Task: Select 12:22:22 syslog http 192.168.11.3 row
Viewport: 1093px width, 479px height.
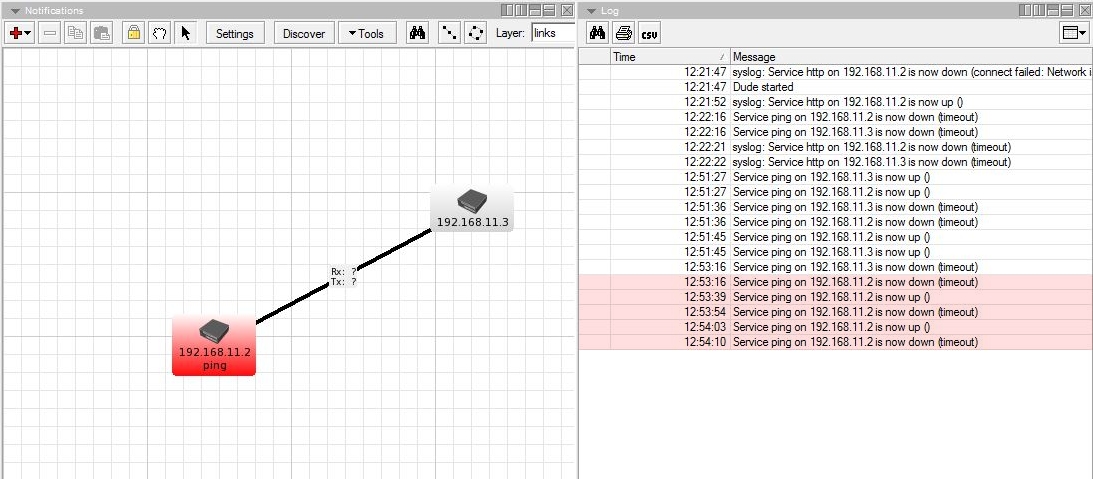Action: (x=836, y=162)
